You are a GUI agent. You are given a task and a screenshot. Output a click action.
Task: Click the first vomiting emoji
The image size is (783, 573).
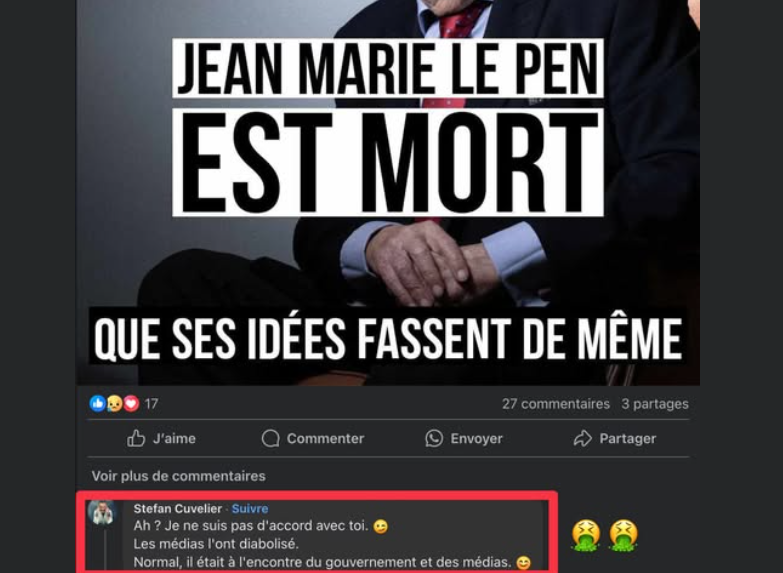(586, 535)
